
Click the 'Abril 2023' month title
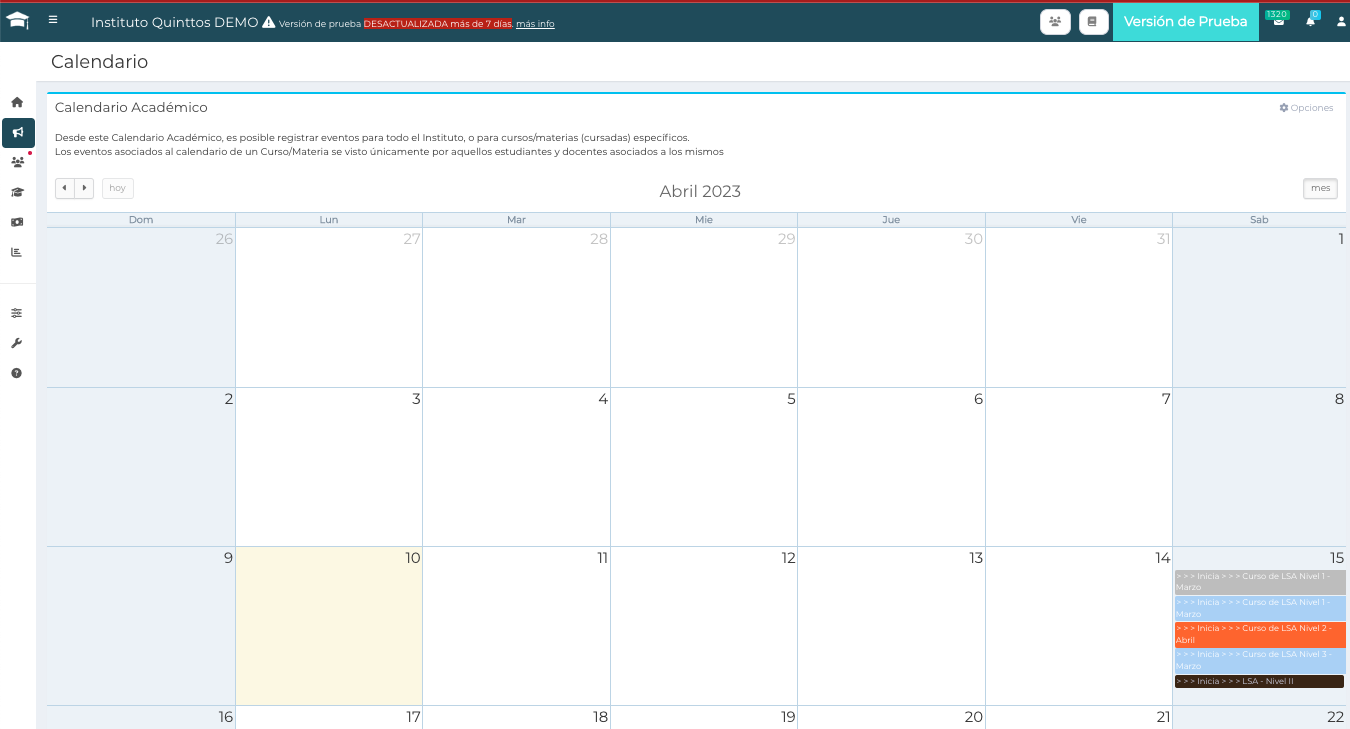coord(700,191)
